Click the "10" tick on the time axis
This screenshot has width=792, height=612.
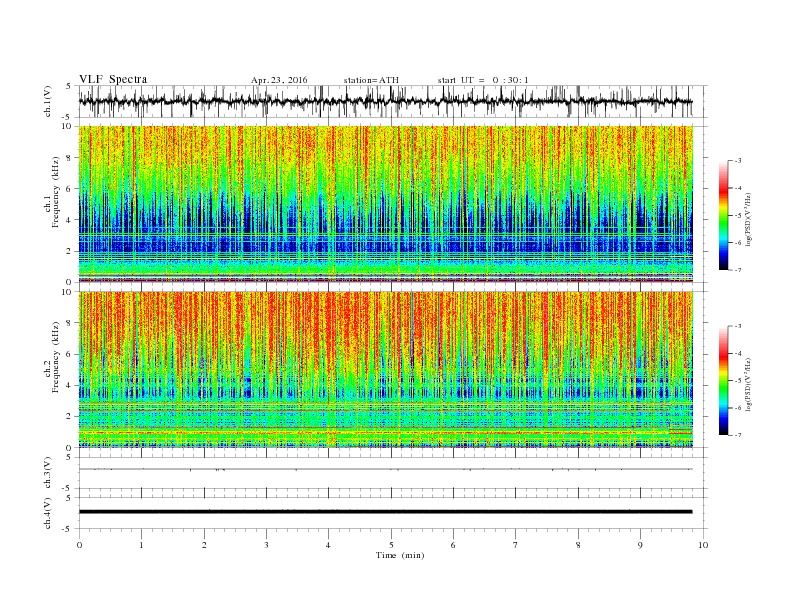click(703, 545)
